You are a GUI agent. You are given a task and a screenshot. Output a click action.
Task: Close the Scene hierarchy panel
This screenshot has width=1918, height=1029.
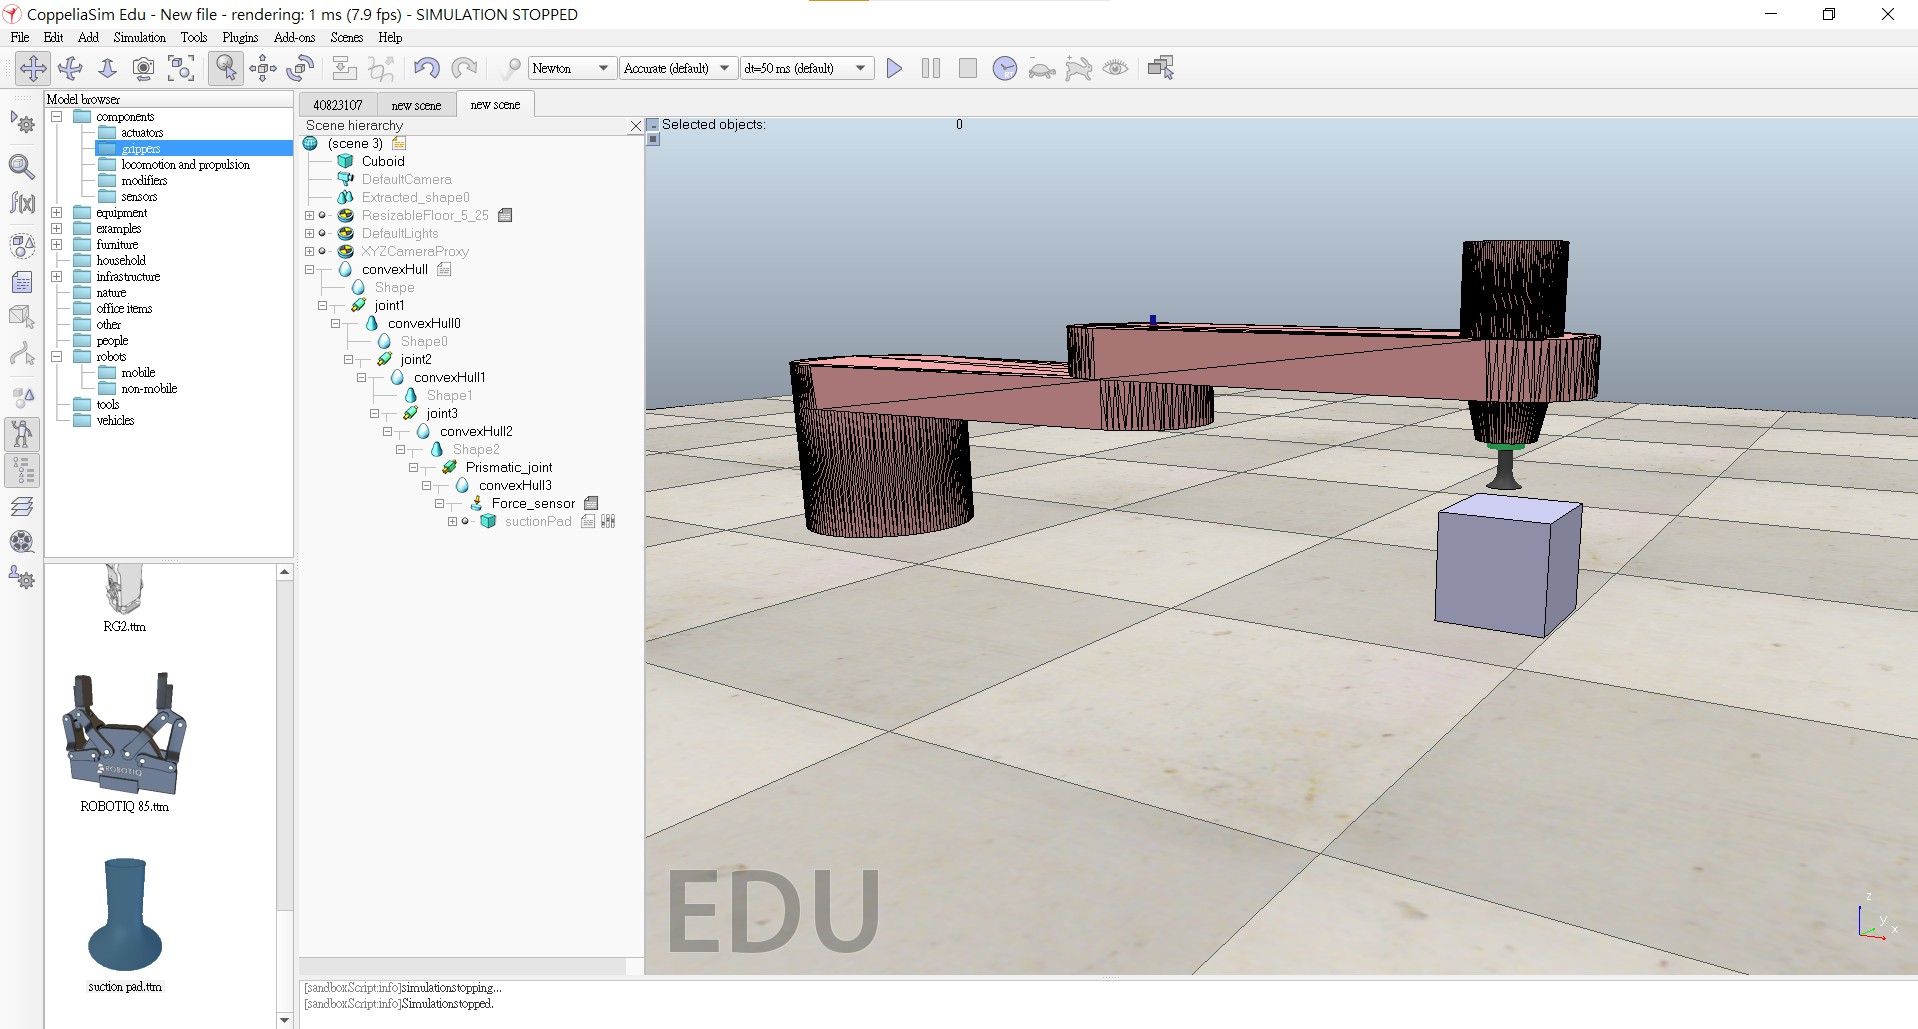(x=635, y=126)
